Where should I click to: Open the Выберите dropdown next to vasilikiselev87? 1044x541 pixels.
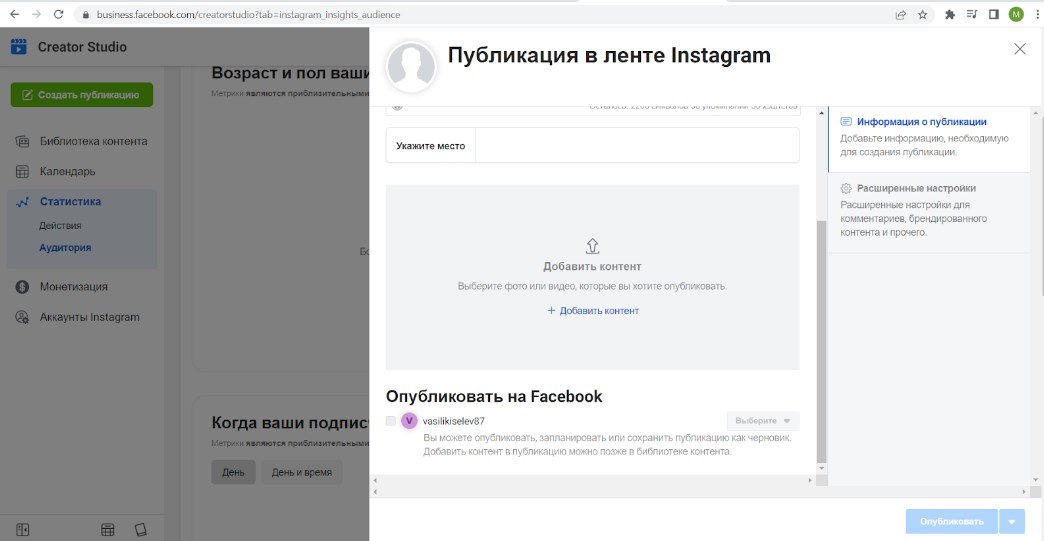tap(762, 421)
